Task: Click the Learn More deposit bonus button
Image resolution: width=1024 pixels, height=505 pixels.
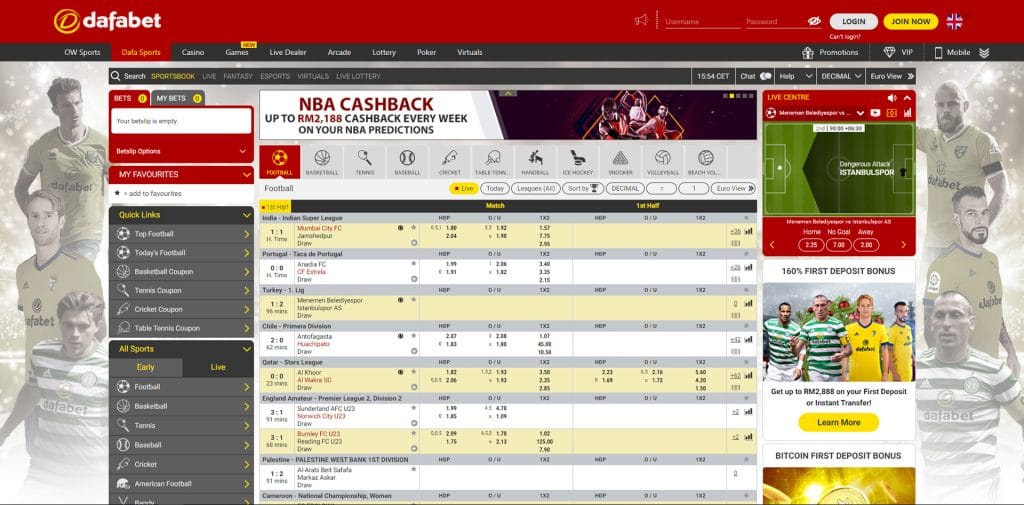Action: [x=839, y=423]
